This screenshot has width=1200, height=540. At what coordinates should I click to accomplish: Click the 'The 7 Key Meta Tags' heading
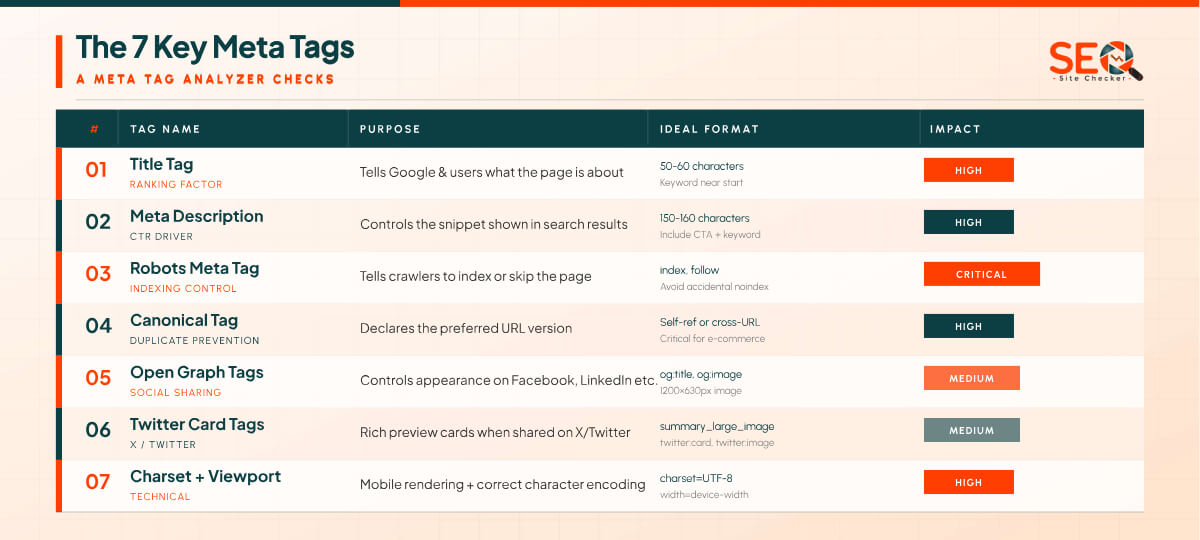[x=215, y=47]
